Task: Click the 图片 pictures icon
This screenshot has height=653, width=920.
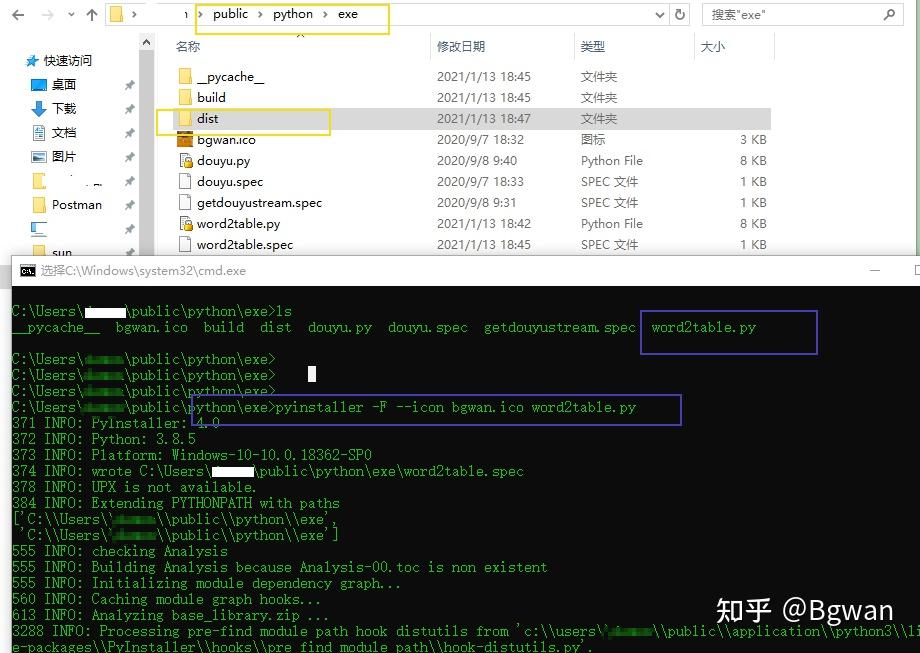Action: (x=39, y=157)
